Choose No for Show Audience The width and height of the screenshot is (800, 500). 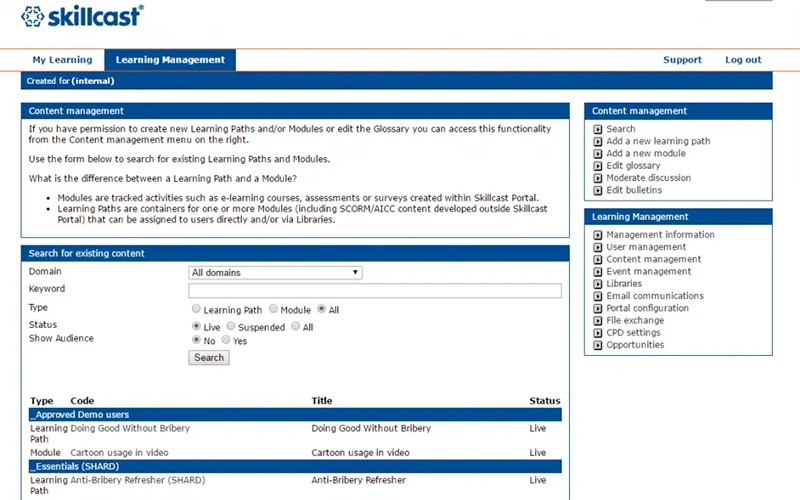196,339
